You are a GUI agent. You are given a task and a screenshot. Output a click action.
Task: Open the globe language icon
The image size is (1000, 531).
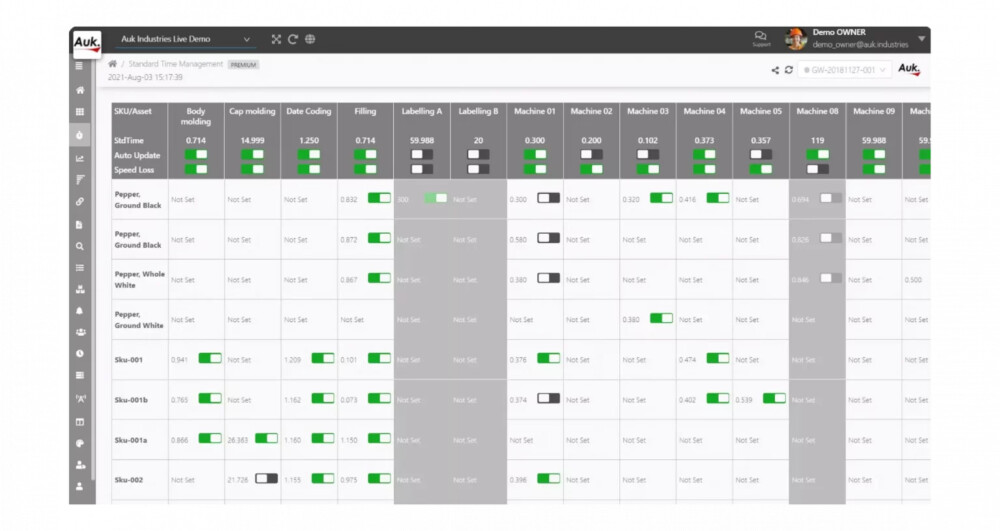tap(310, 39)
